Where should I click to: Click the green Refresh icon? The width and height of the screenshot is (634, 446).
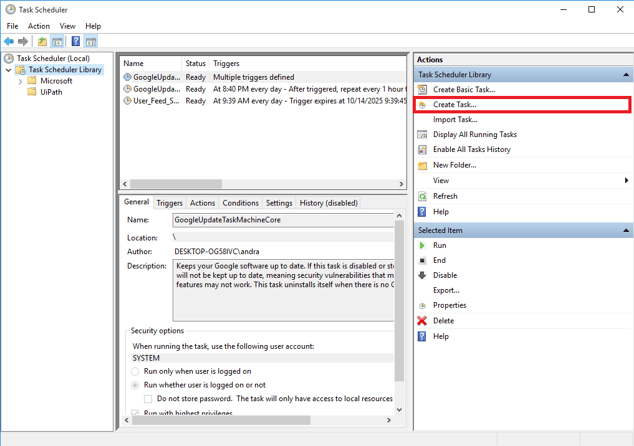(423, 197)
